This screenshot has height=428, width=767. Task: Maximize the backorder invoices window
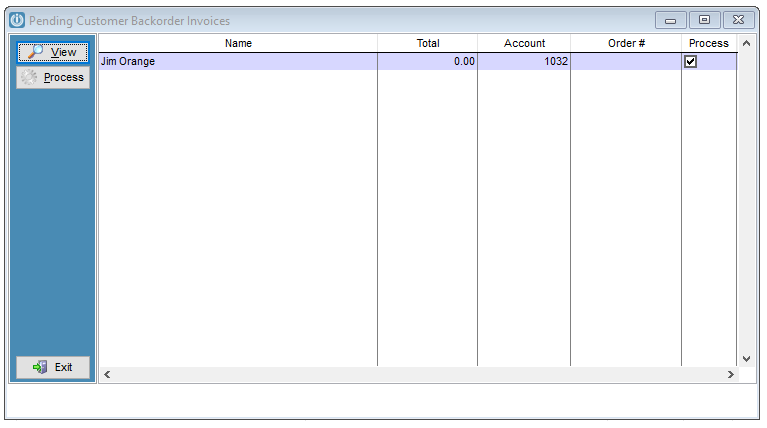[704, 20]
